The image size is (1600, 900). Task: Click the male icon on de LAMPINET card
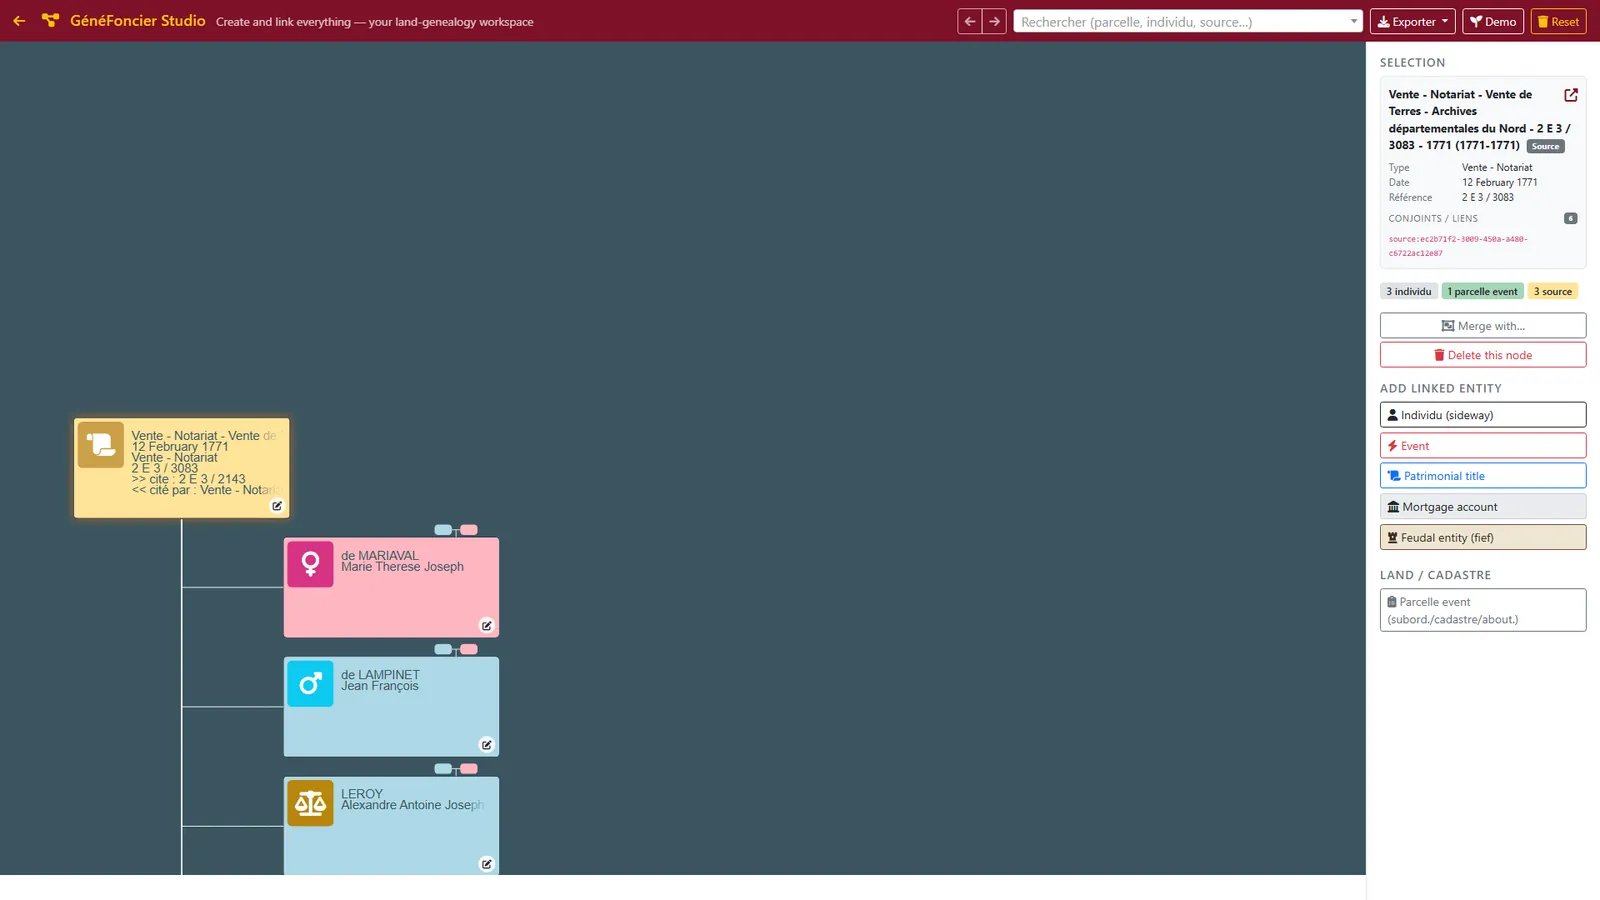(x=310, y=684)
